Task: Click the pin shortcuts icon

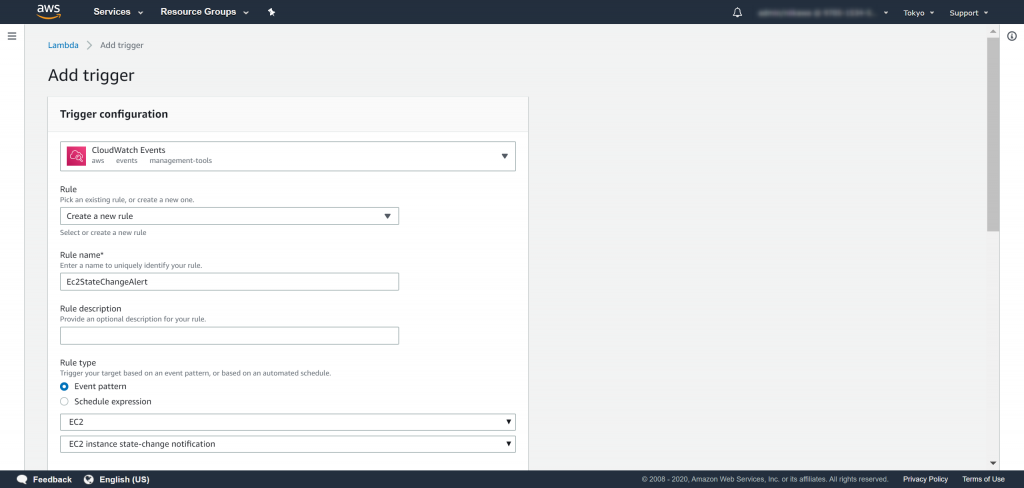Action: pos(272,12)
